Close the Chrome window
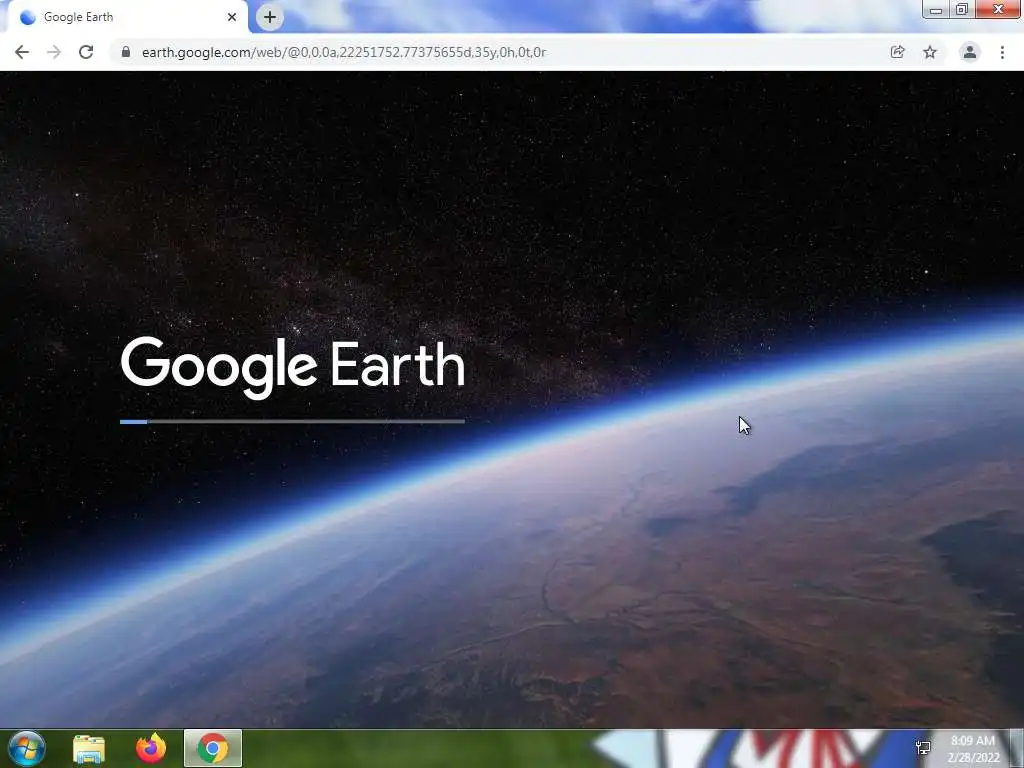The height and width of the screenshot is (768, 1024). (x=998, y=9)
